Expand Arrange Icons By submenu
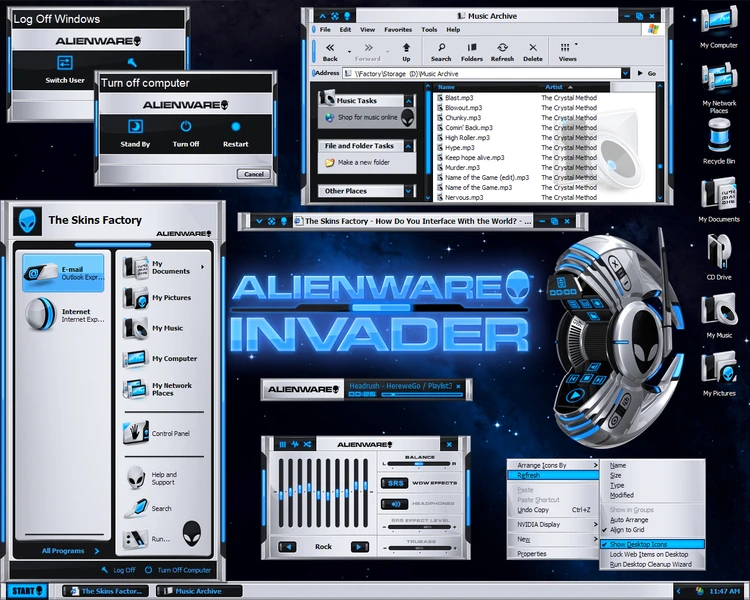This screenshot has width=750, height=600. (553, 465)
